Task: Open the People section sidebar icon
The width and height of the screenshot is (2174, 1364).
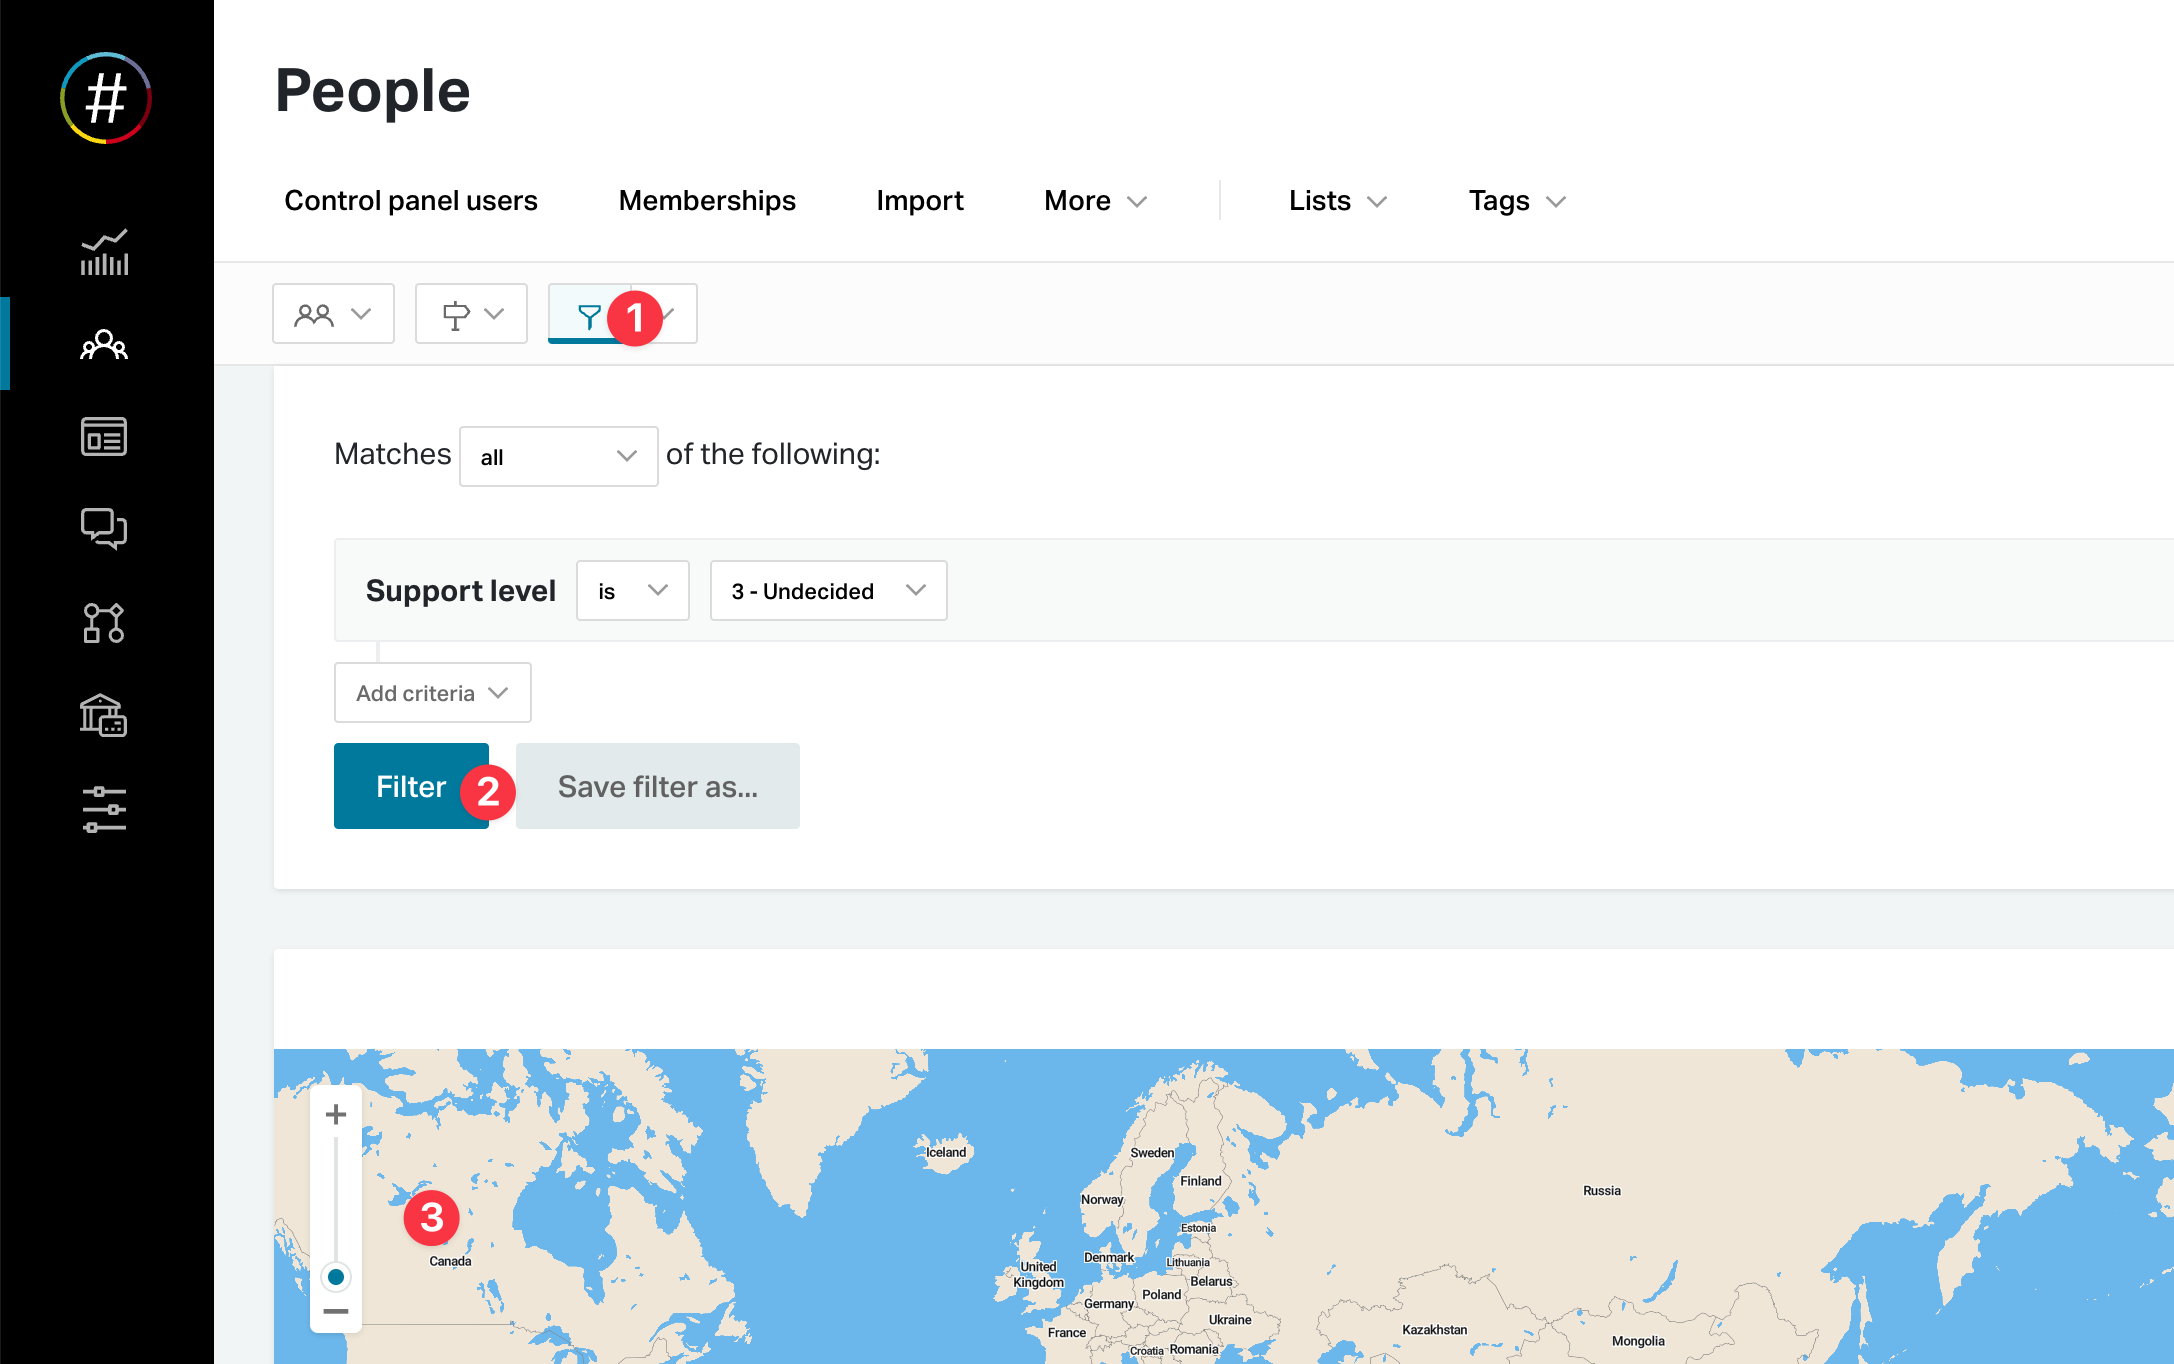Action: click(104, 345)
